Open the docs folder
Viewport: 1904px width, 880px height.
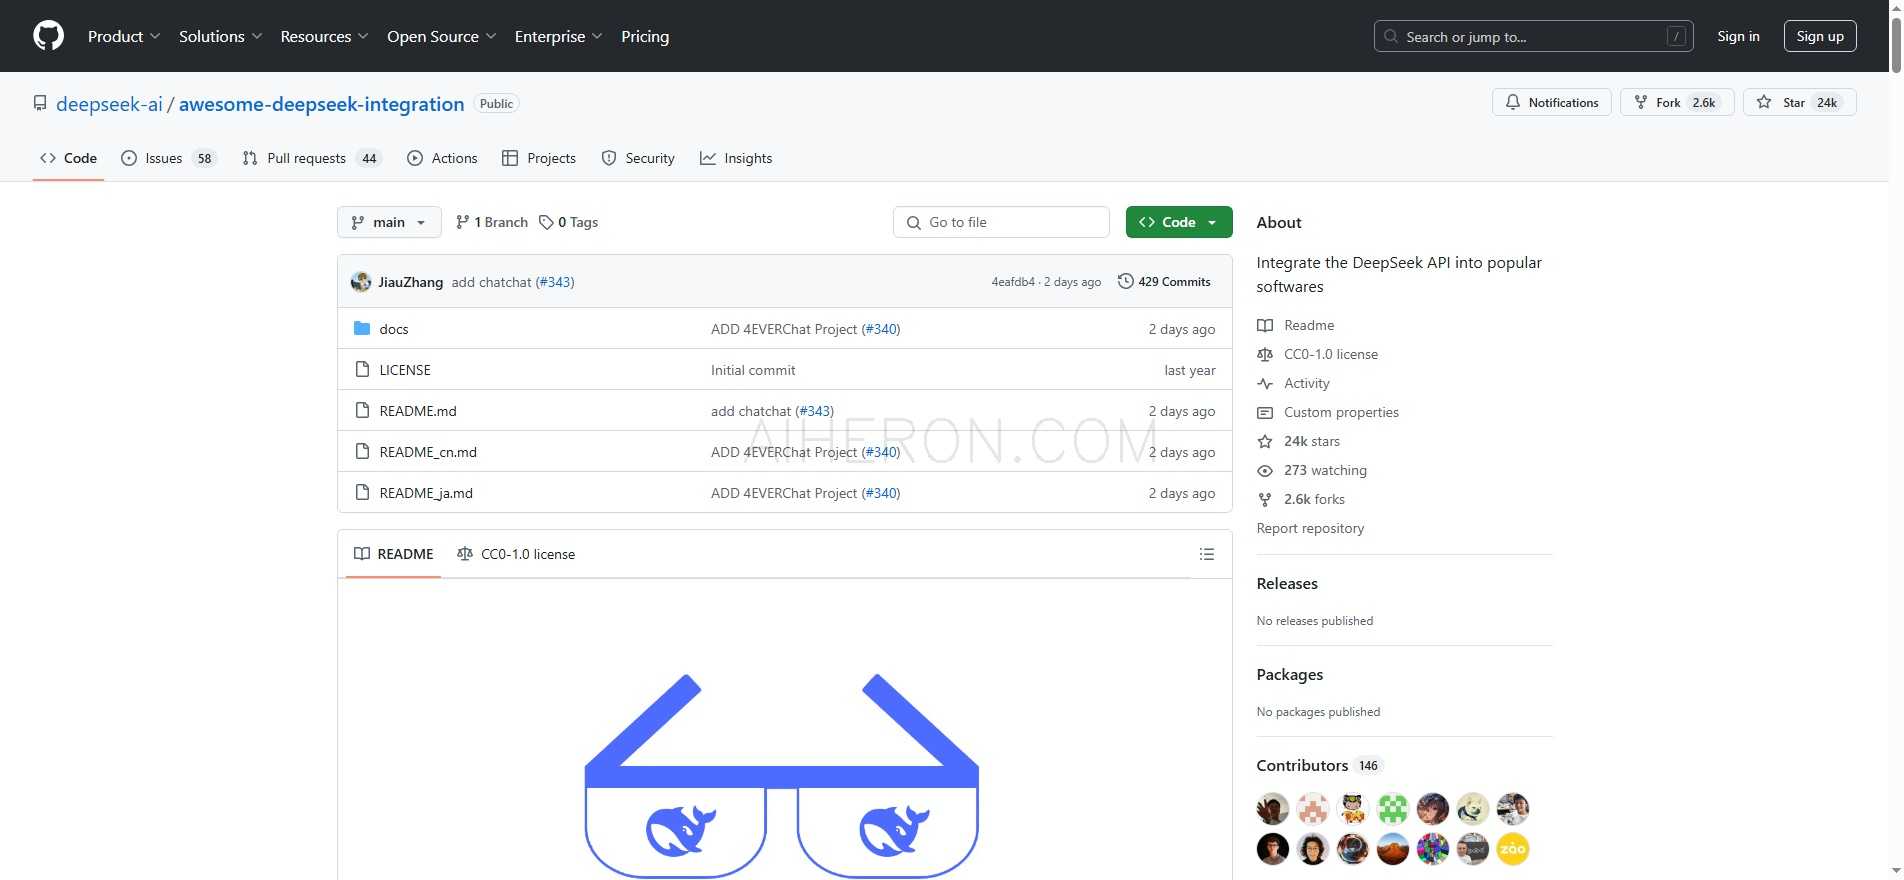[394, 329]
